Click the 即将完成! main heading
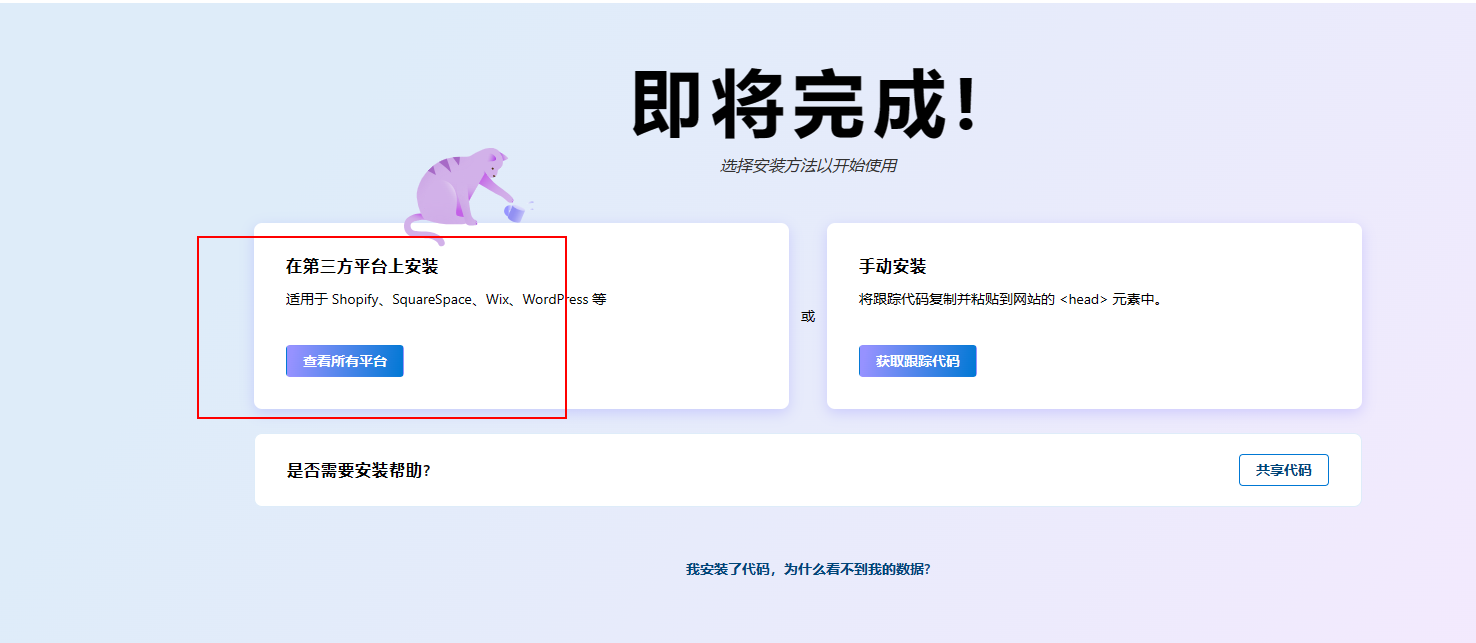This screenshot has height=643, width=1476. pyautogui.click(x=805, y=105)
